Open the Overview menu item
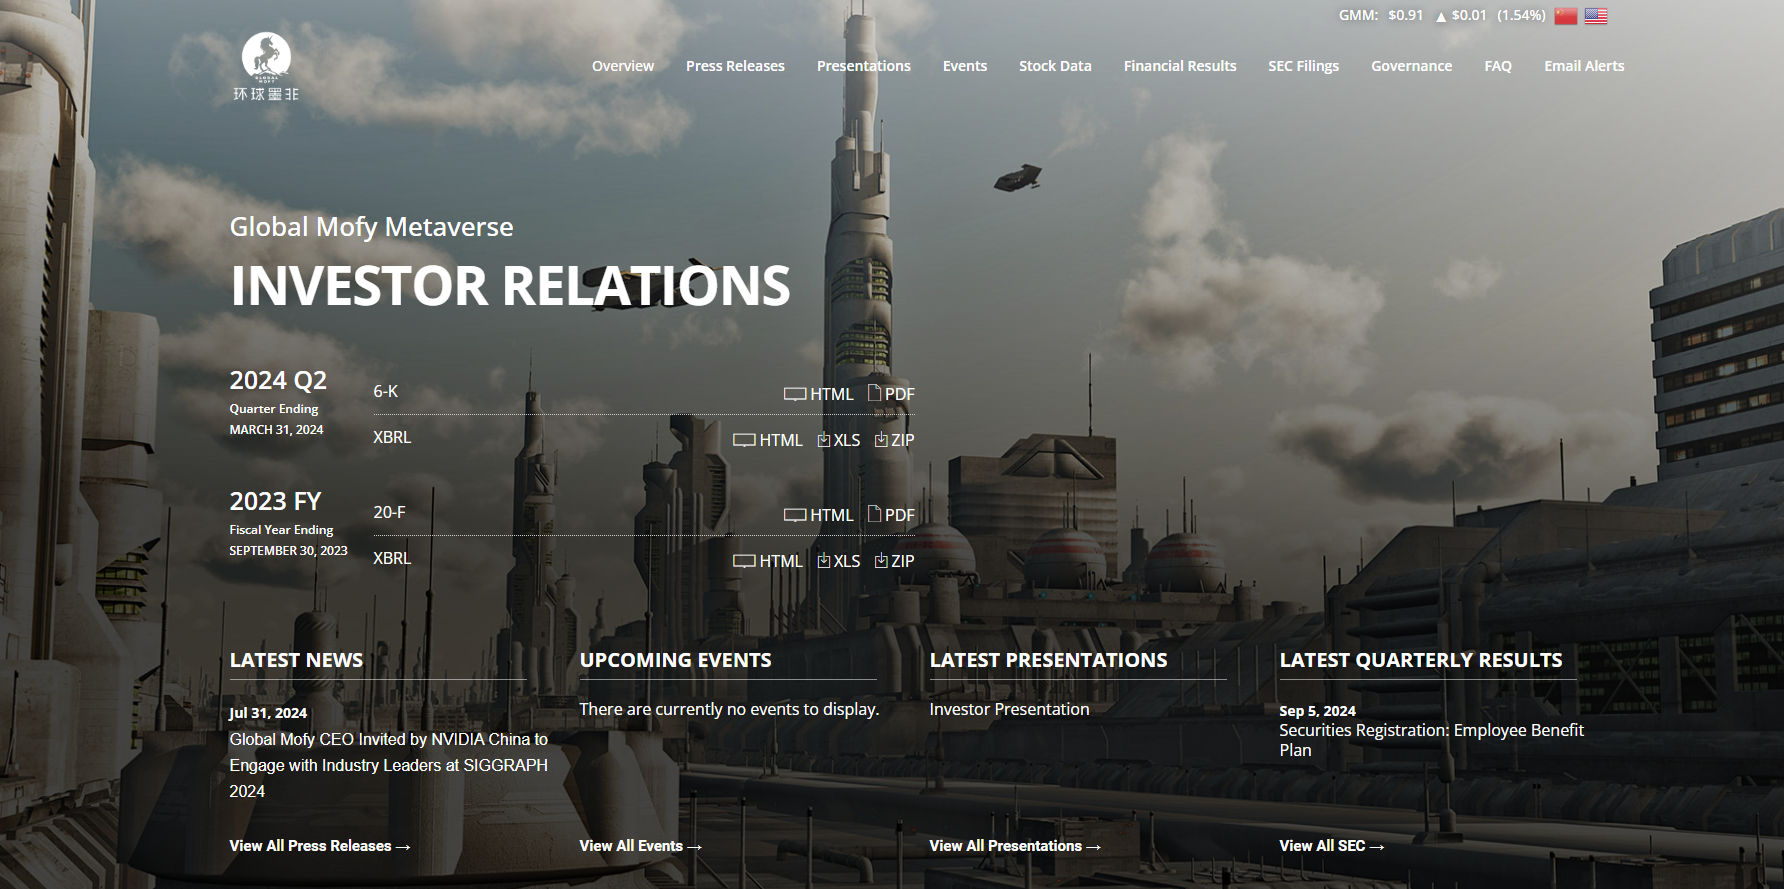1784x889 pixels. coord(623,66)
